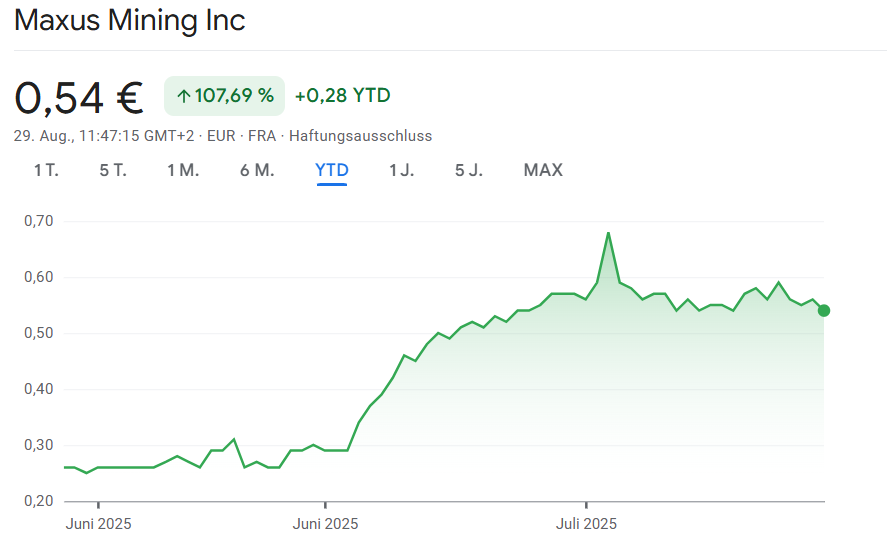The height and width of the screenshot is (542, 887).
Task: Click the 0,54 € price value
Action: [x=79, y=98]
